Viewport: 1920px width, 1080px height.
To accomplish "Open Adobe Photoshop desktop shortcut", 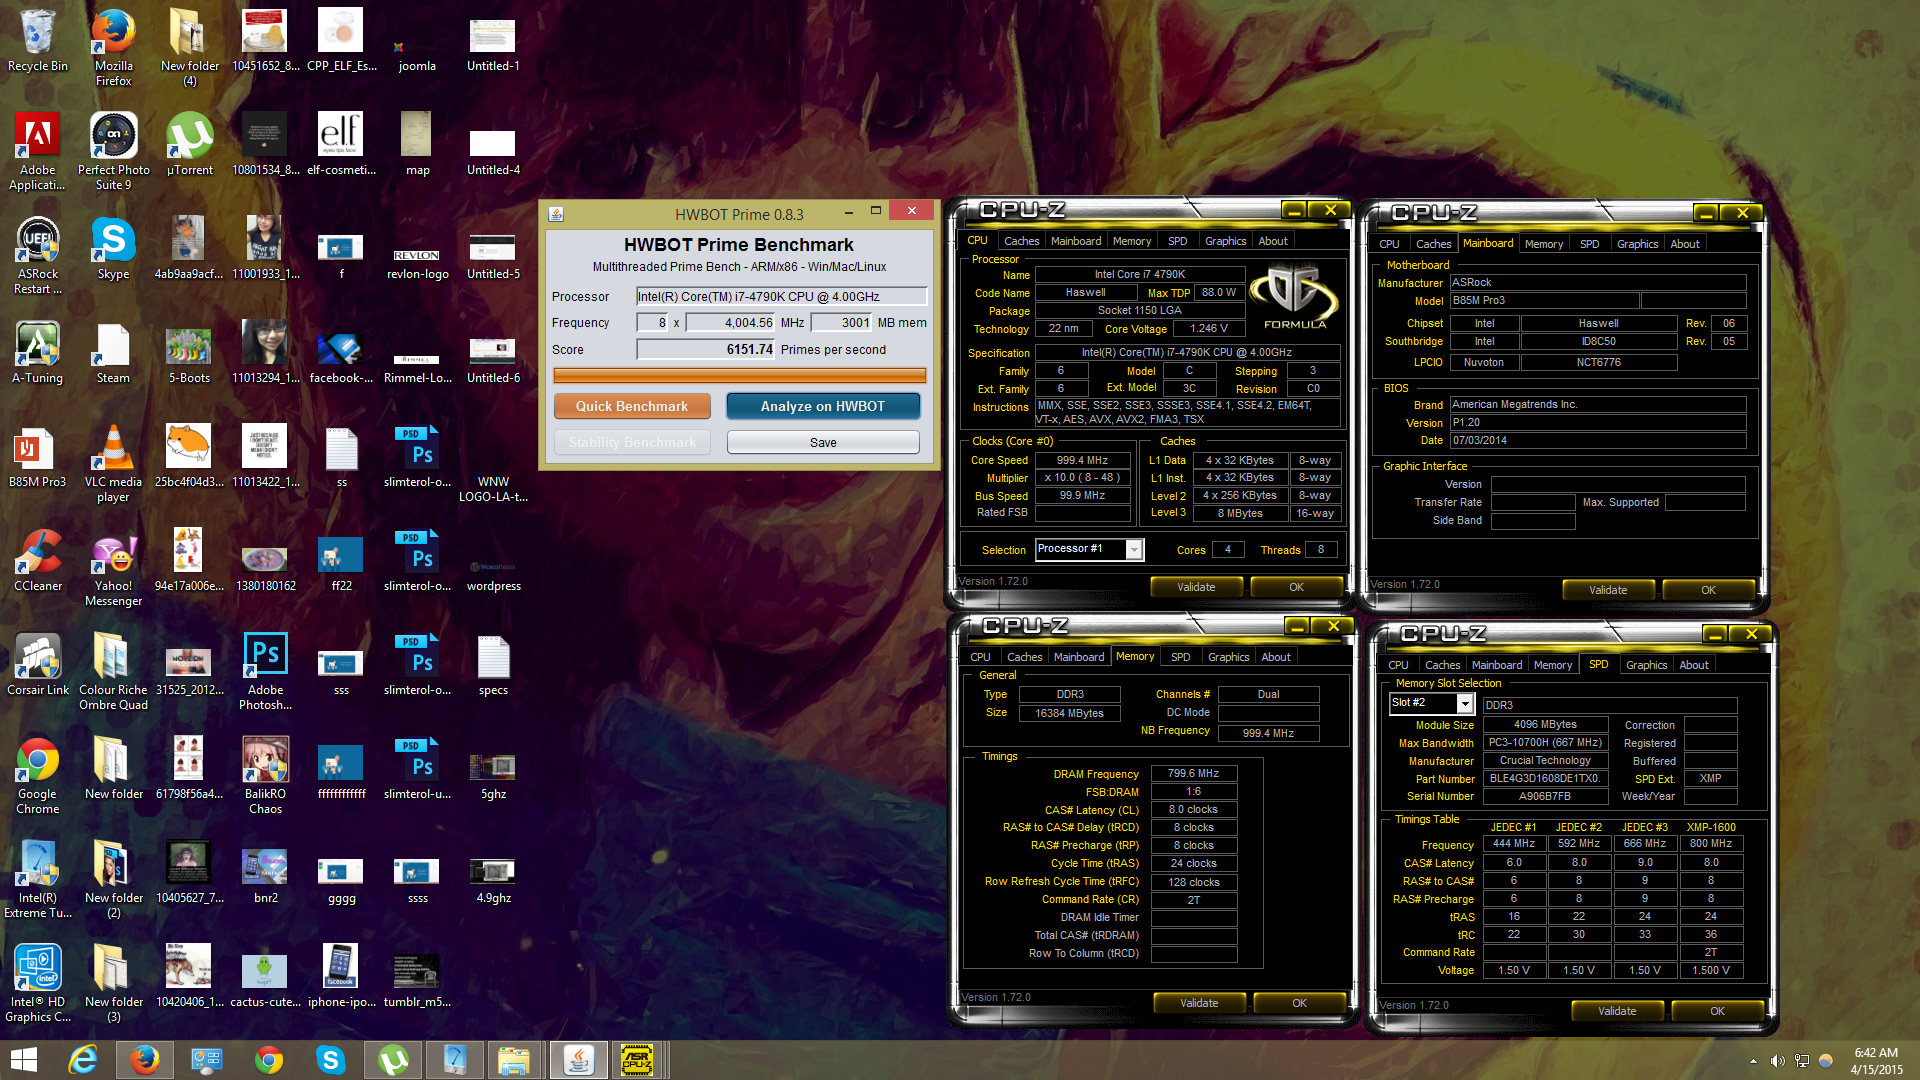I will click(266, 670).
